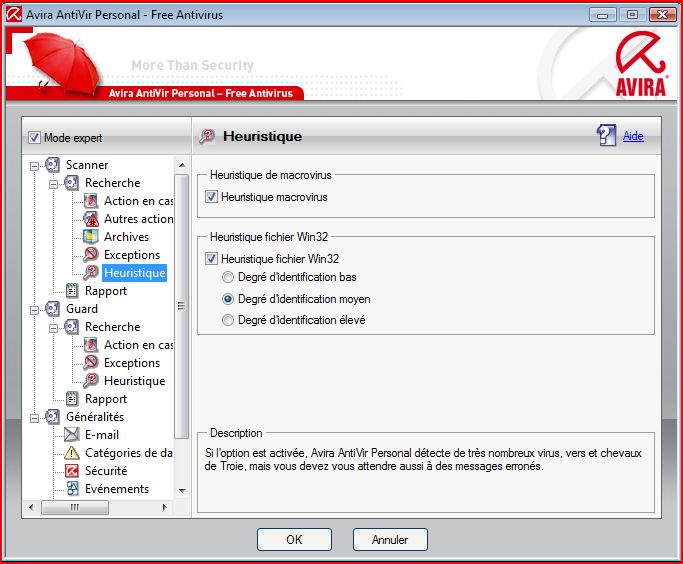683x564 pixels.
Task: Open Rapport under Guard
Action: point(106,399)
